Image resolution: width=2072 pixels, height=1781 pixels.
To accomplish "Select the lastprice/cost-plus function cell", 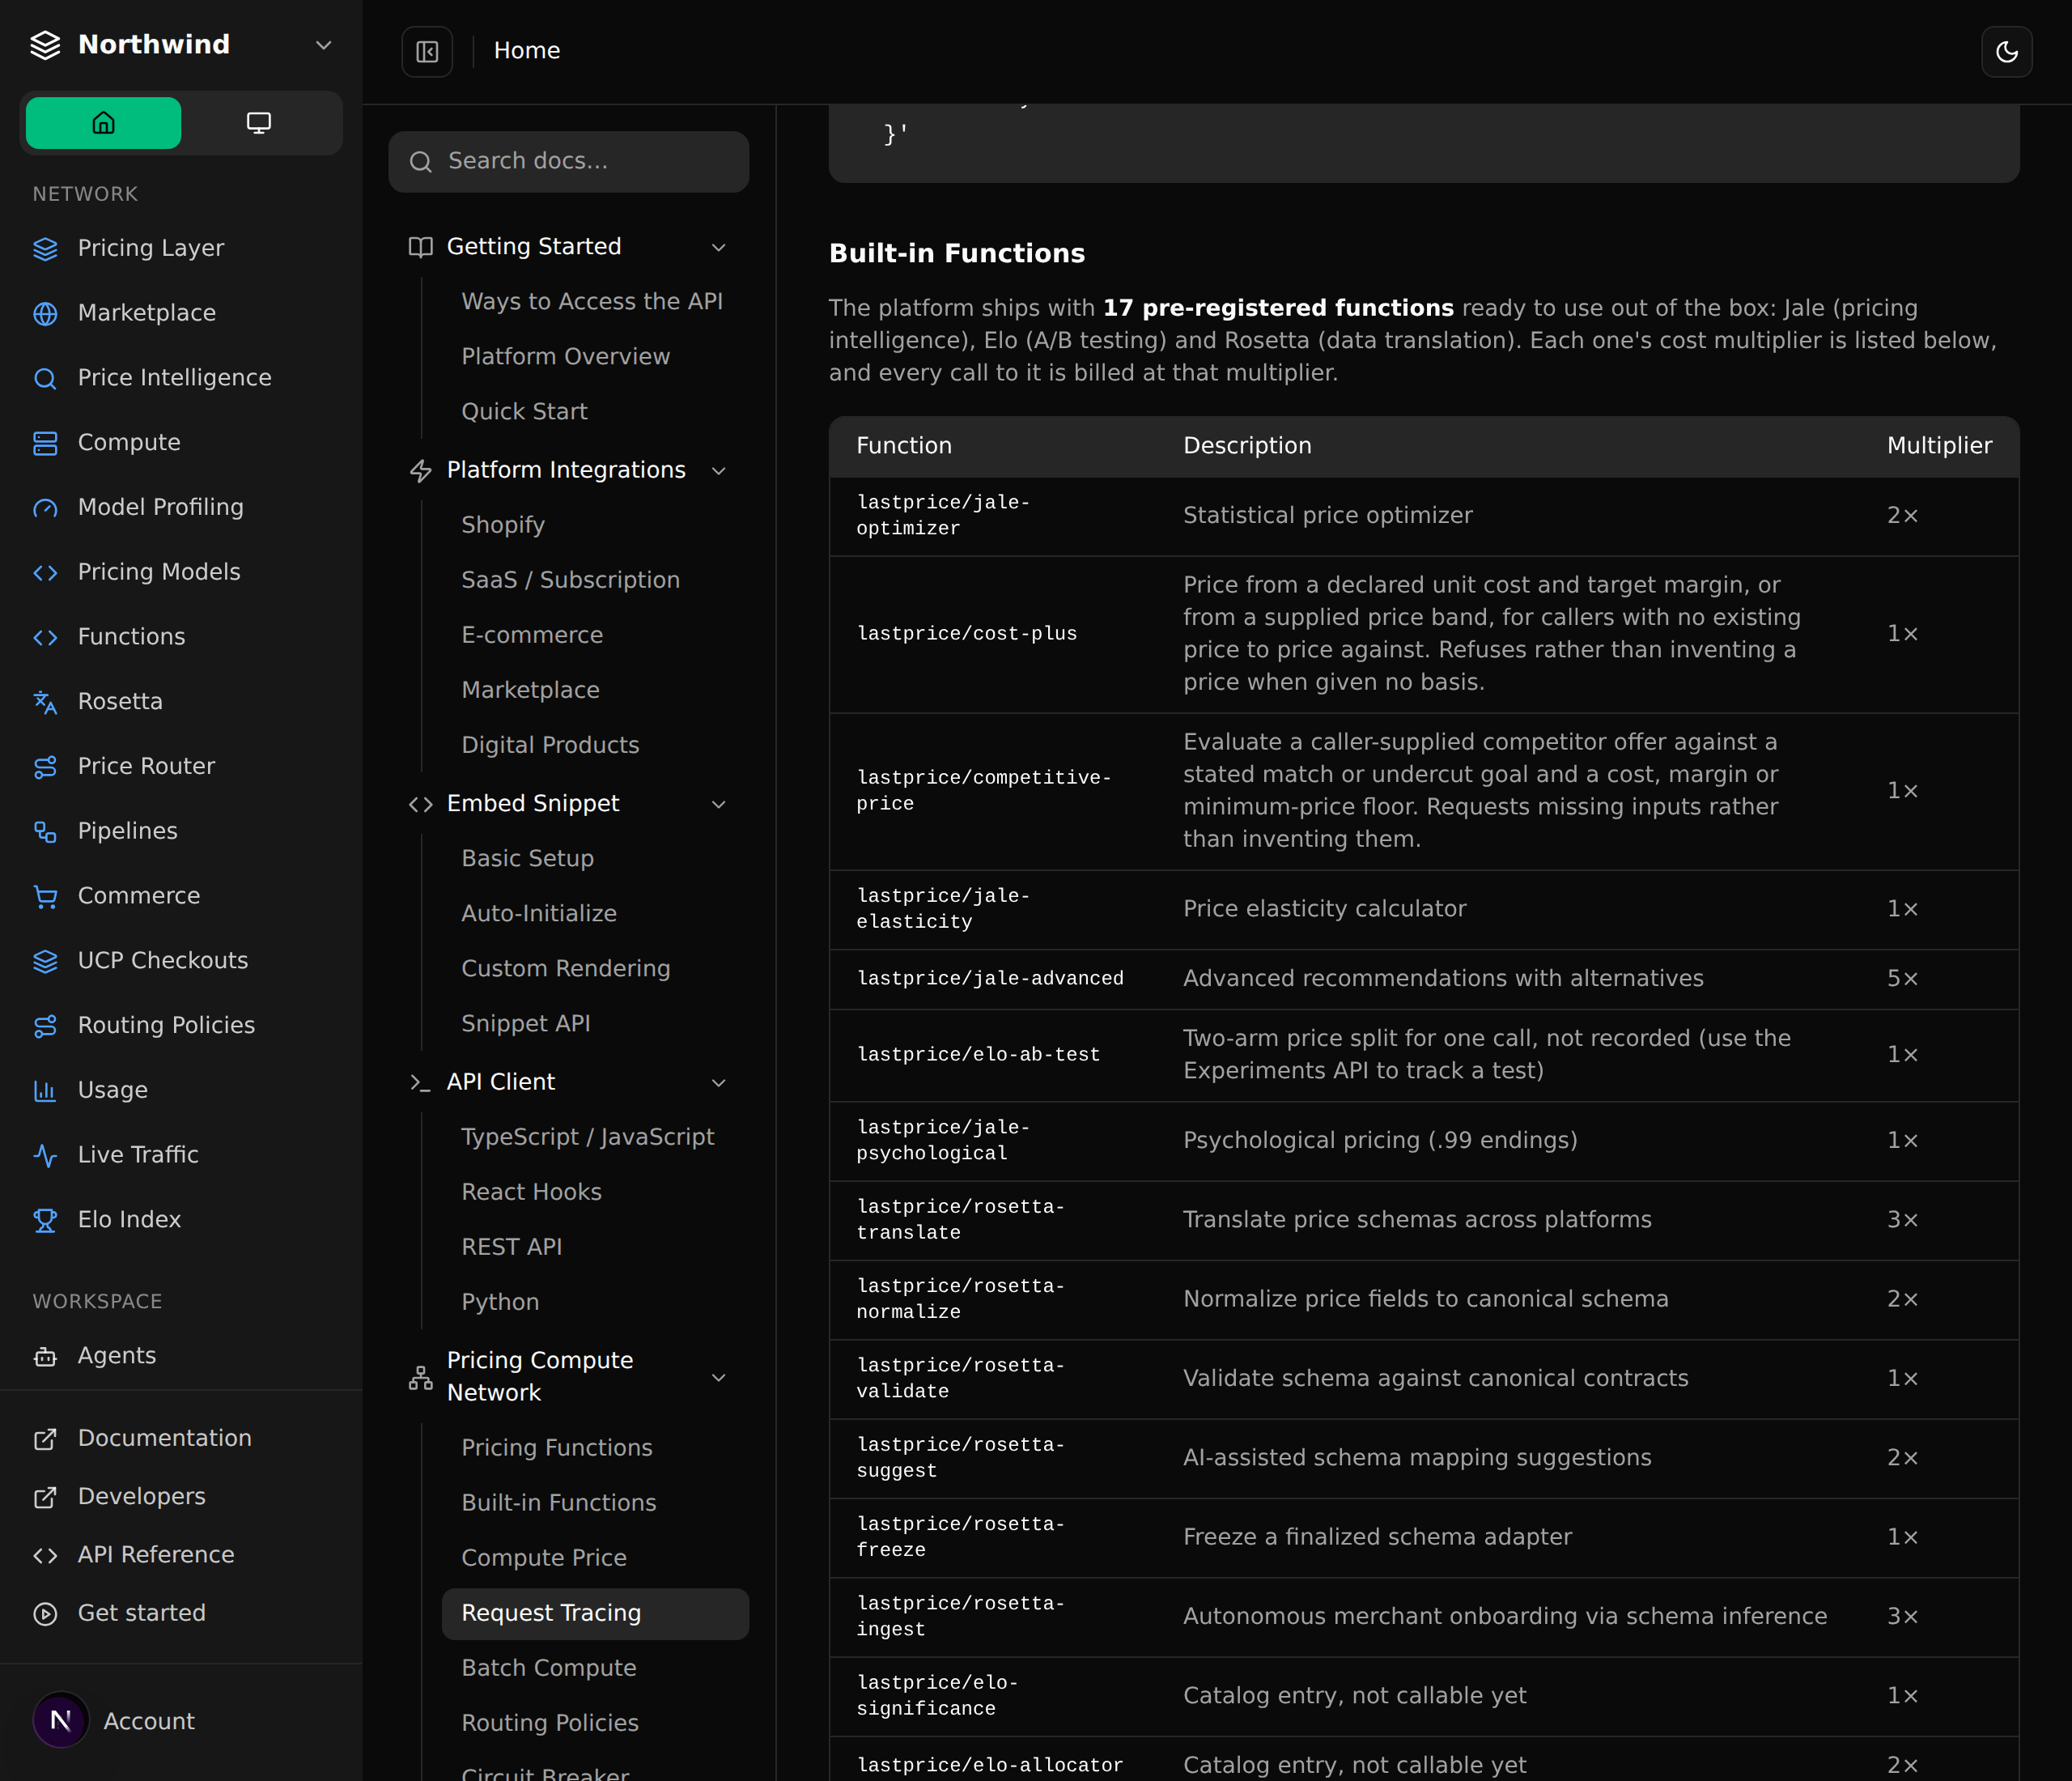I will pos(966,634).
